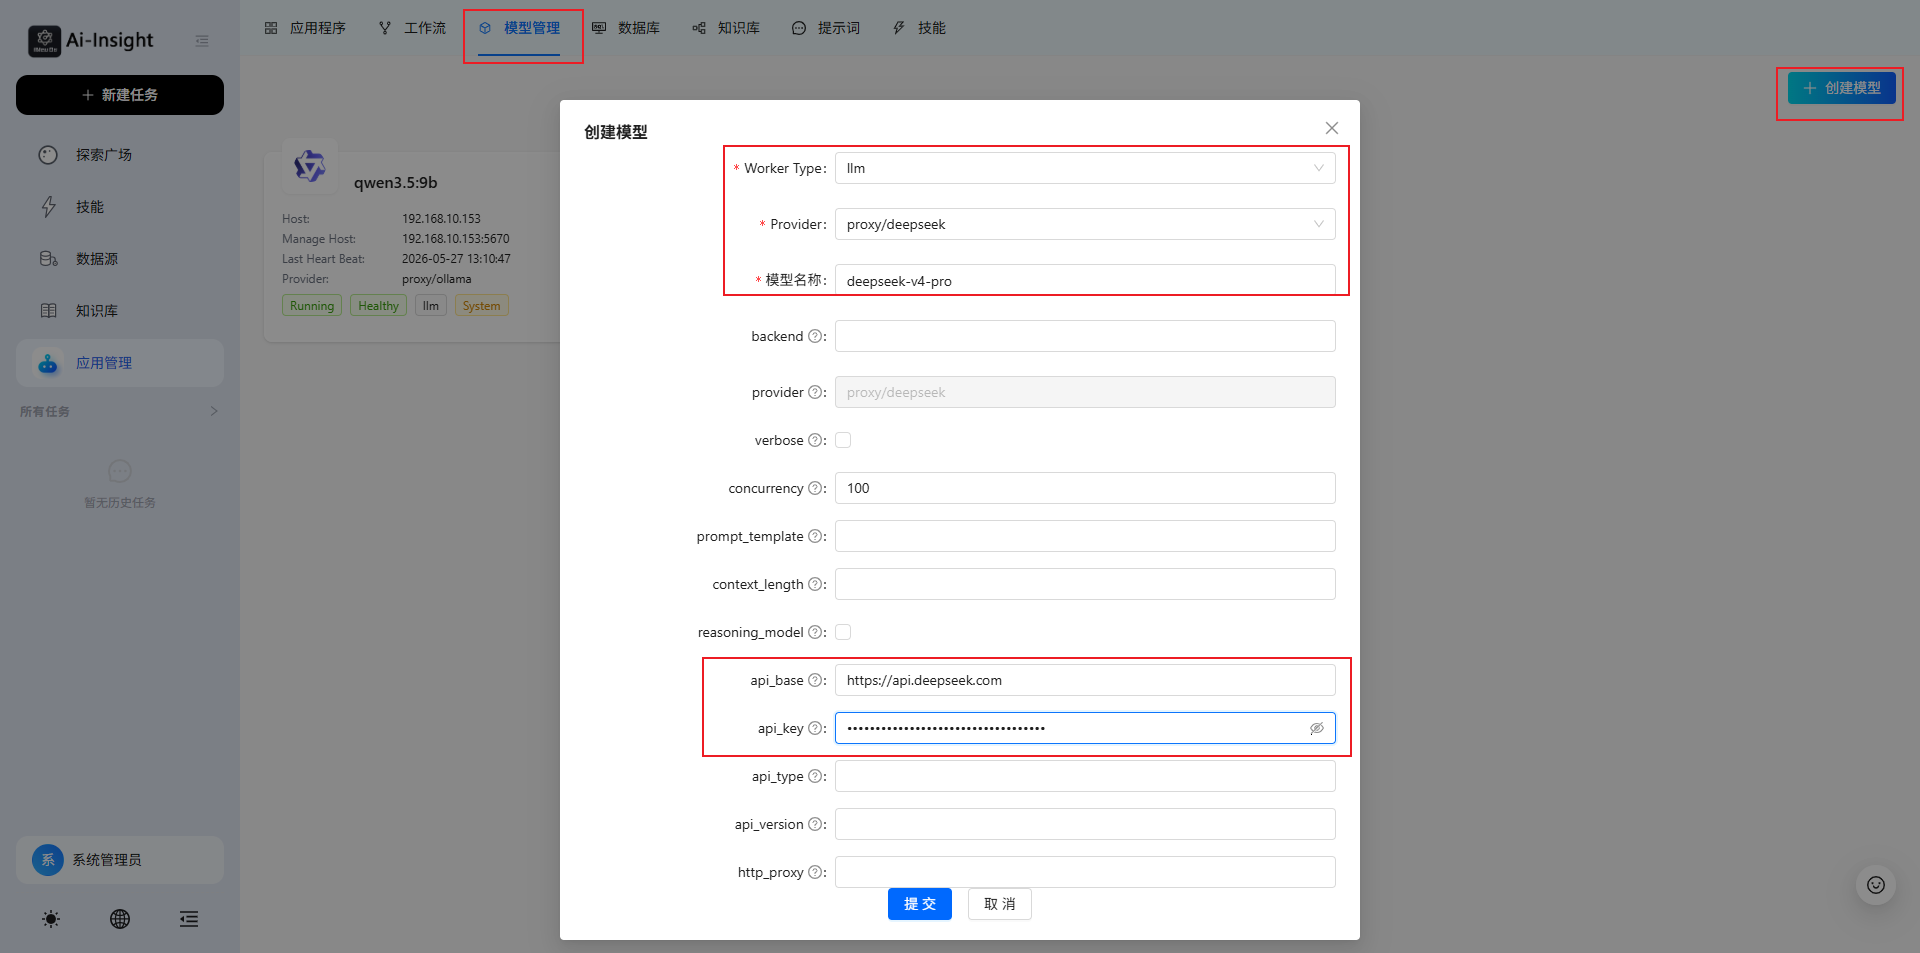Click the 模型名称 input field

(x=1085, y=280)
